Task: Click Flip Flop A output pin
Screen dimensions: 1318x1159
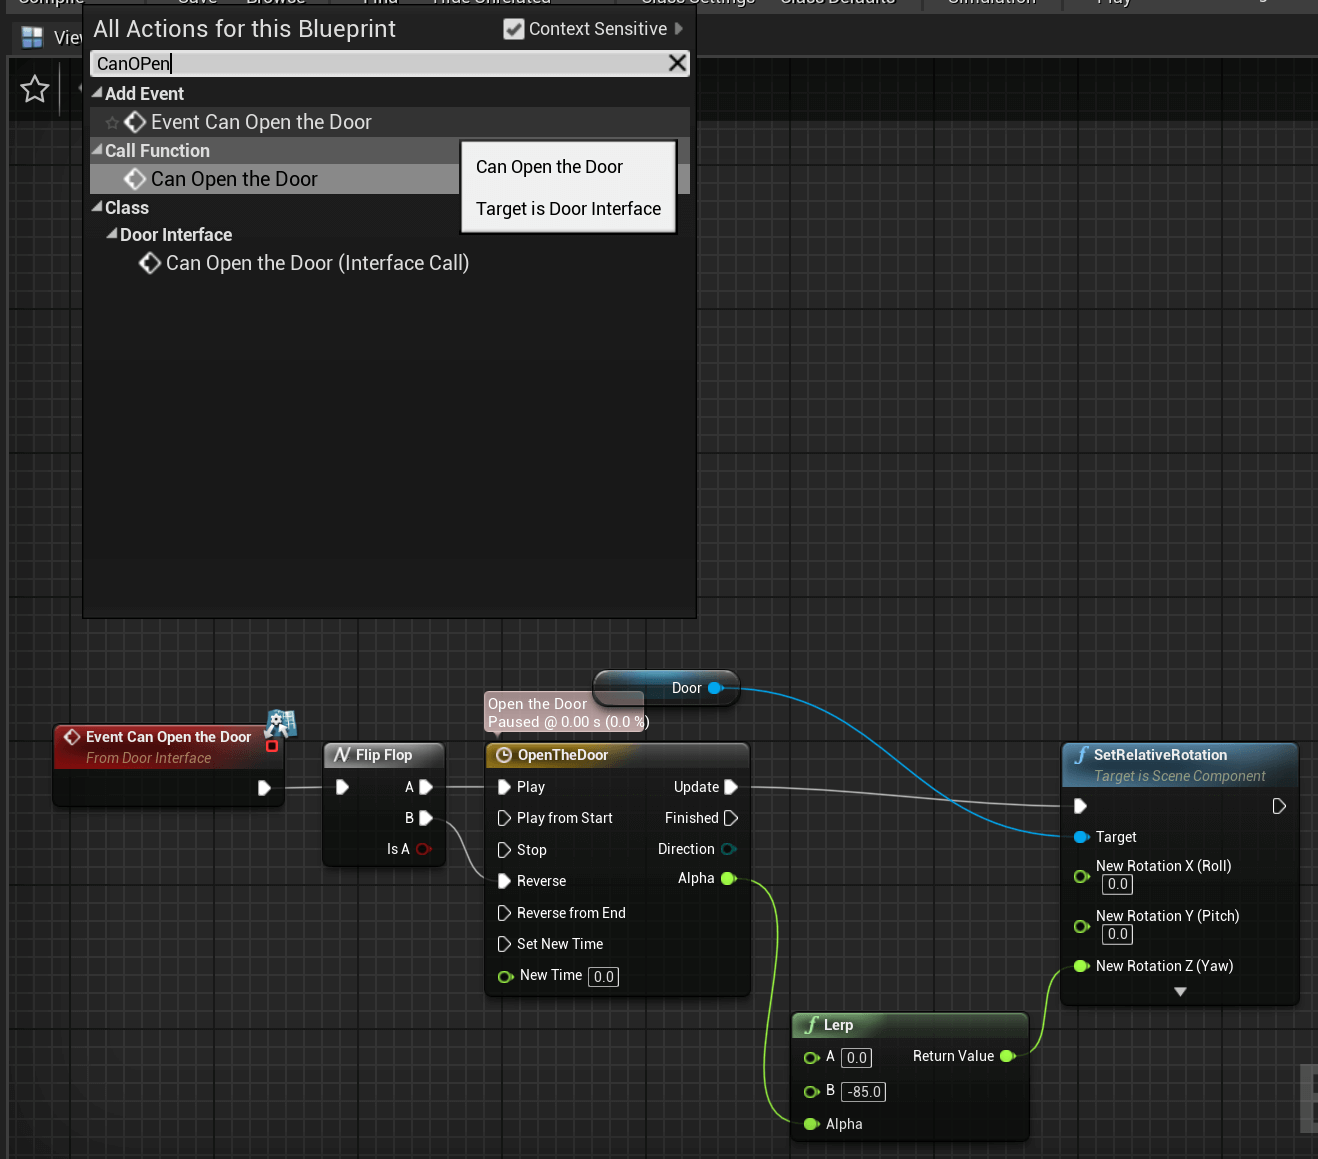Action: (426, 787)
